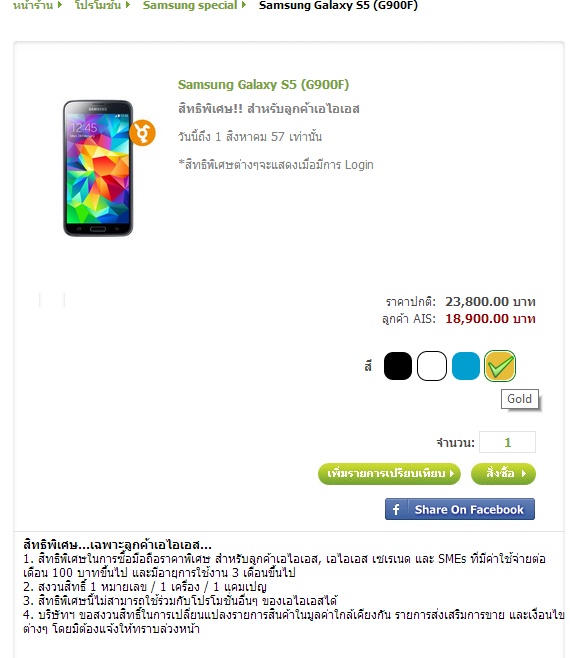This screenshot has width=570, height=658.
Task: Click the checked Gold color swatch
Action: point(499,366)
